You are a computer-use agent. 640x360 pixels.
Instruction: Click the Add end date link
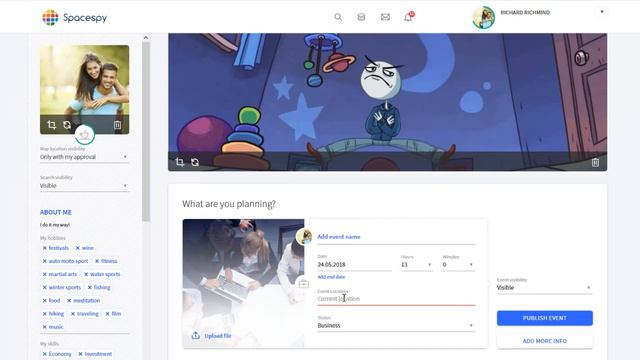point(331,277)
